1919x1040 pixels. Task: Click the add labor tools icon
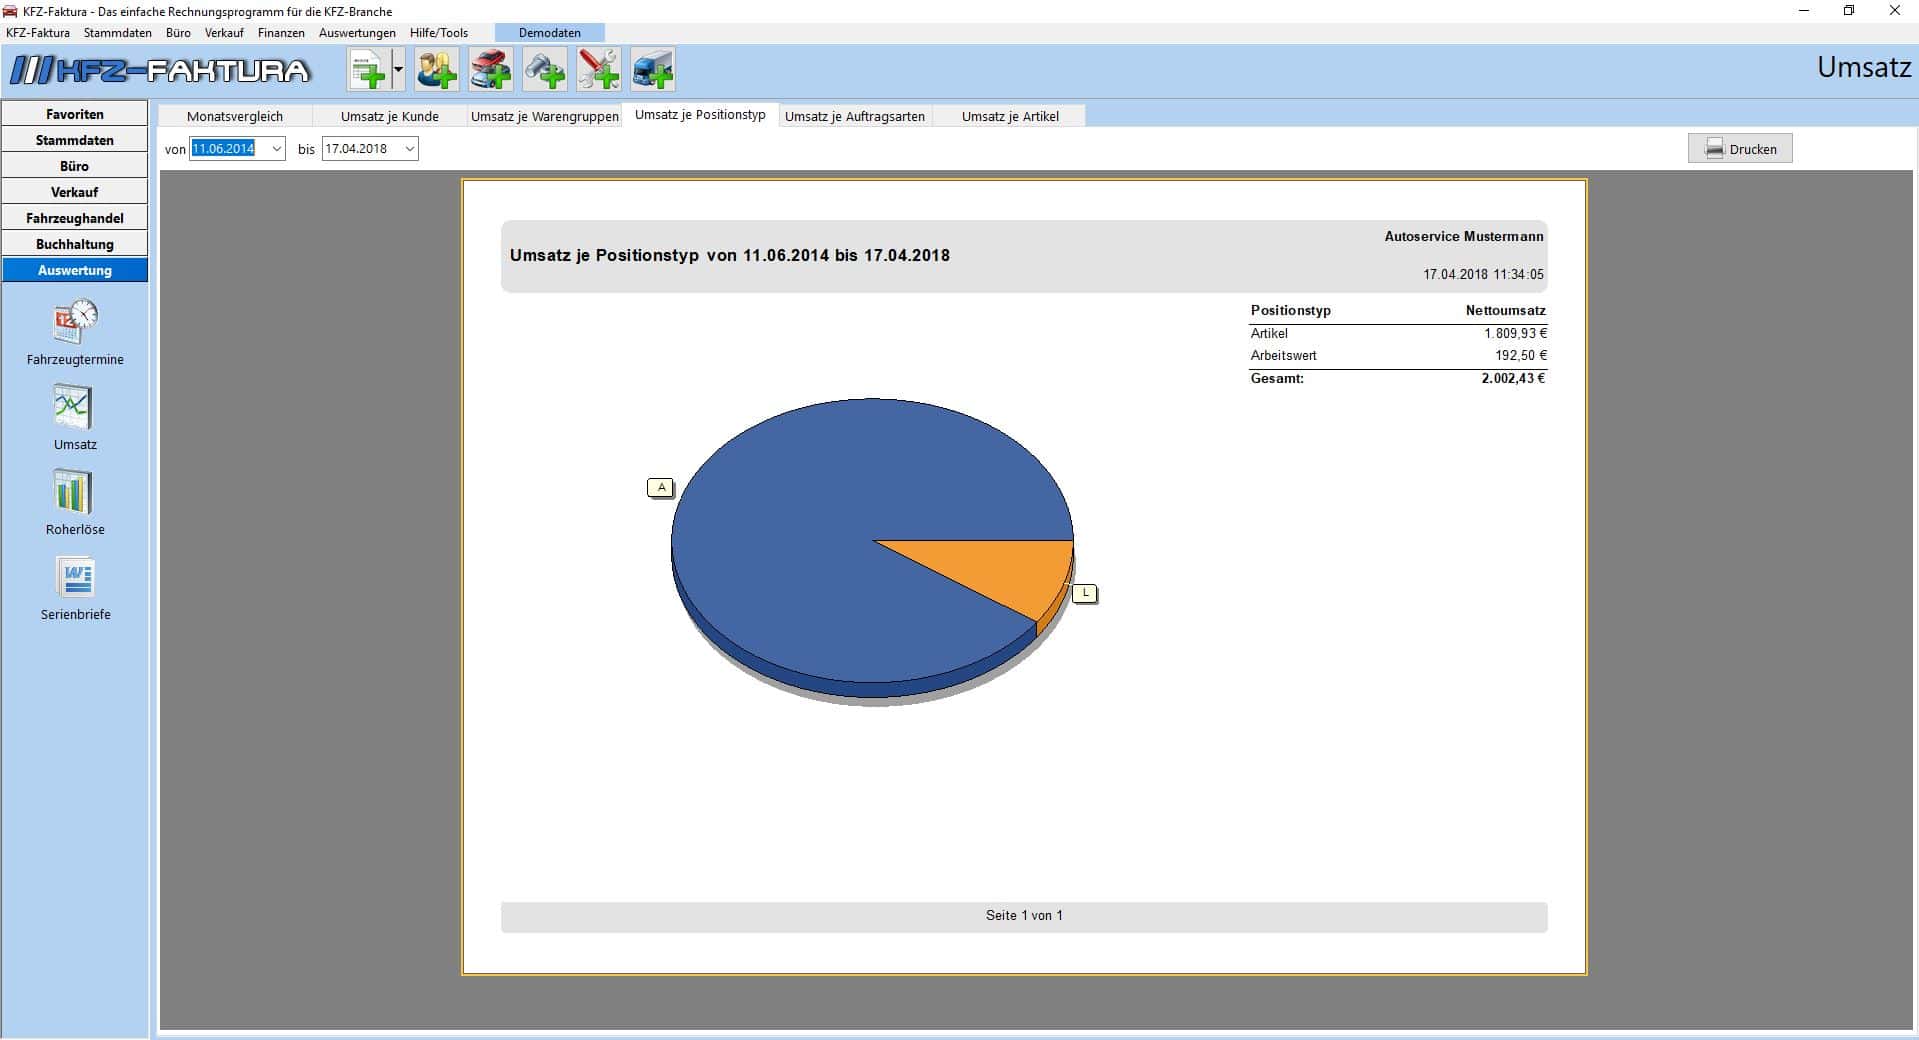[x=599, y=70]
